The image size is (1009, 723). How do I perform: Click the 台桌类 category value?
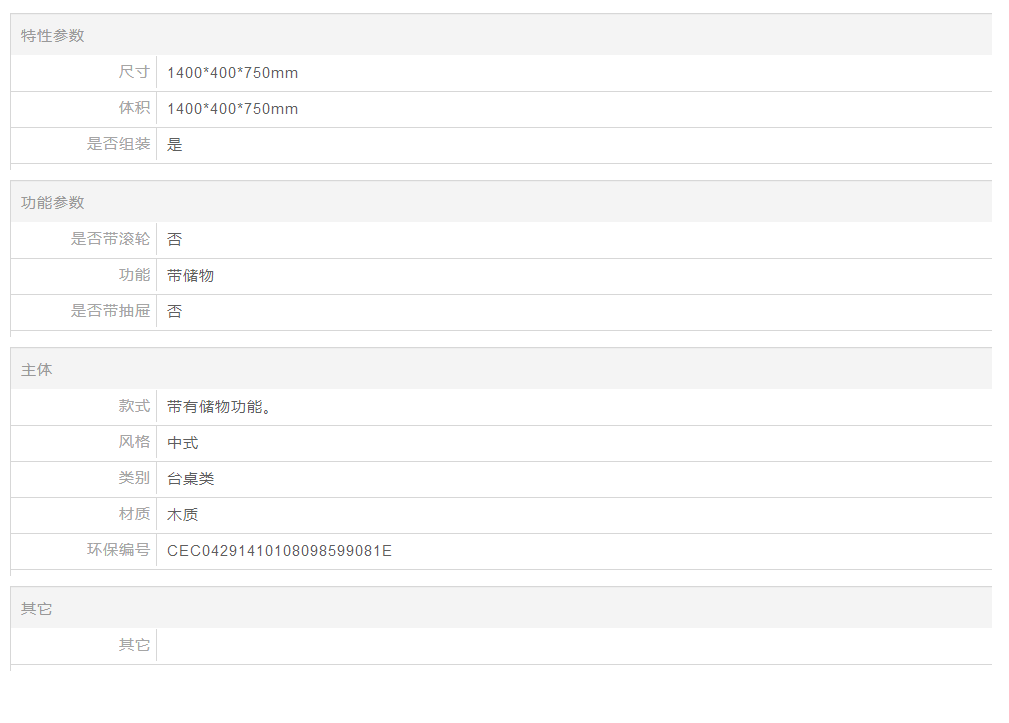click(190, 479)
